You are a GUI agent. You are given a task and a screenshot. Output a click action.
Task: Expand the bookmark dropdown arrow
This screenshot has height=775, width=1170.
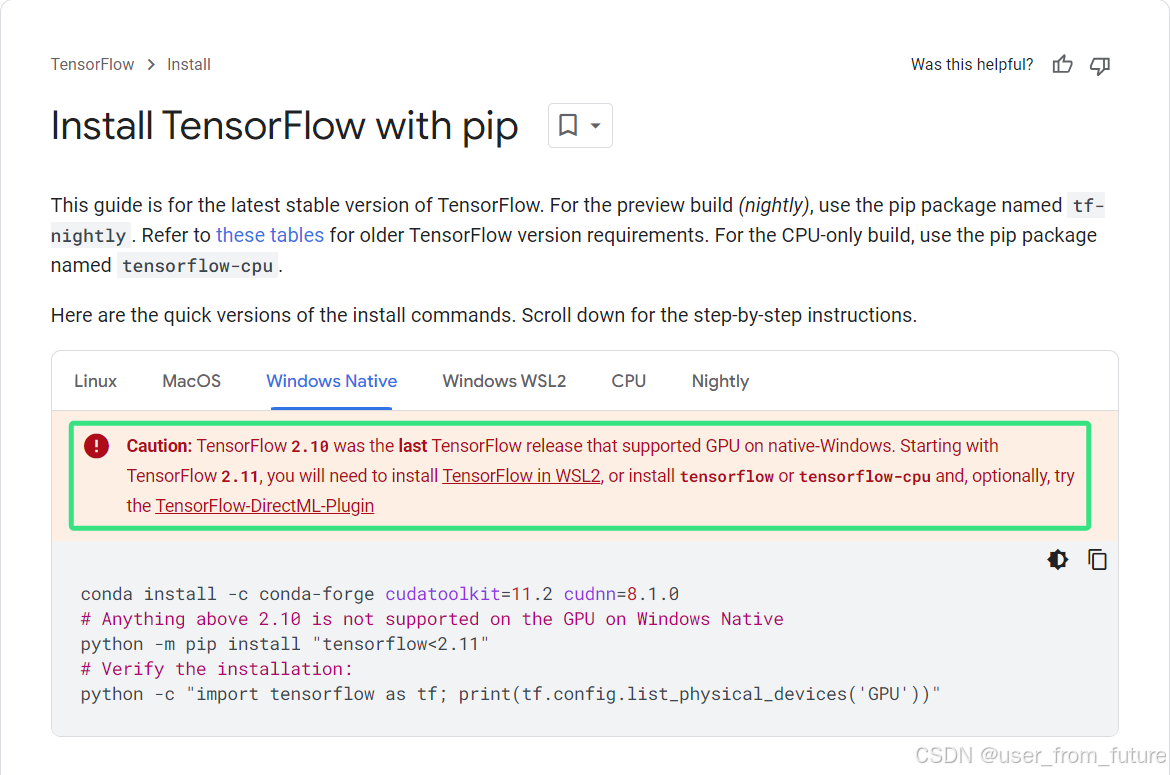[595, 125]
